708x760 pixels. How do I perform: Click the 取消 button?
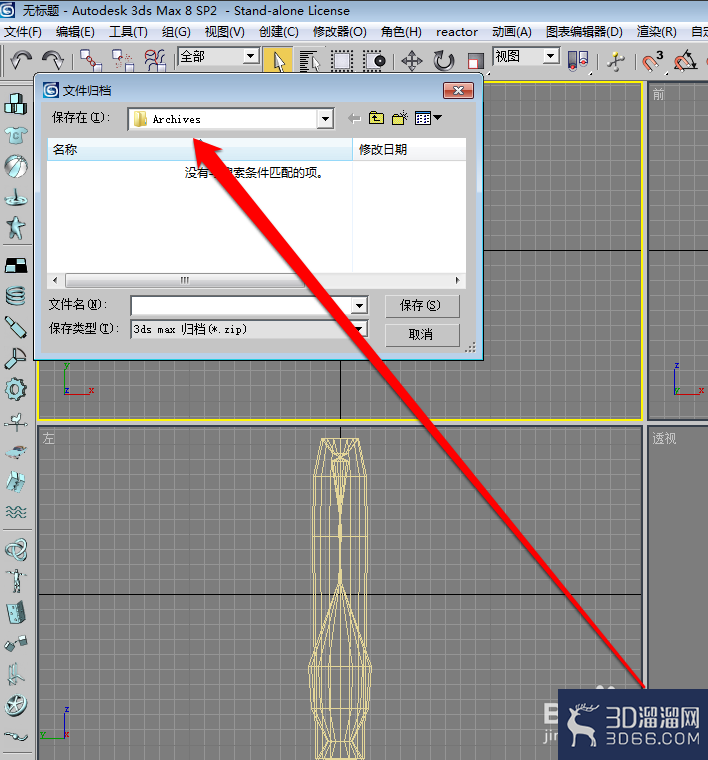click(x=422, y=334)
